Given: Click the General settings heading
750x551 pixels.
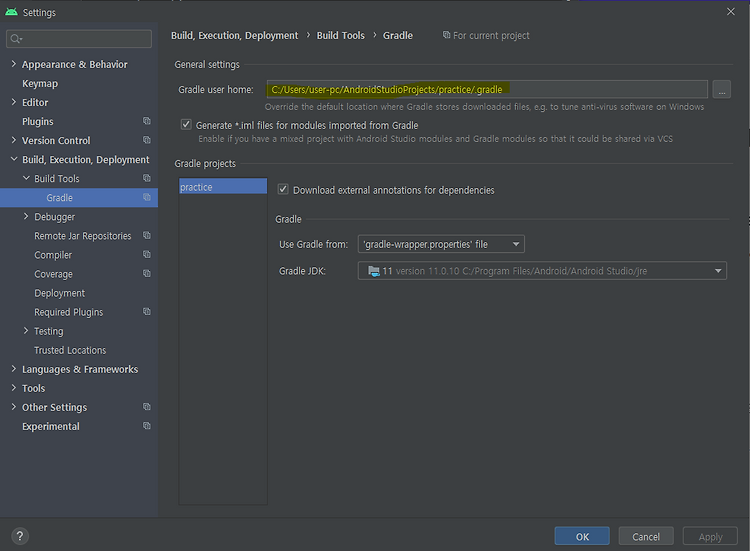Looking at the screenshot, I should 207,64.
